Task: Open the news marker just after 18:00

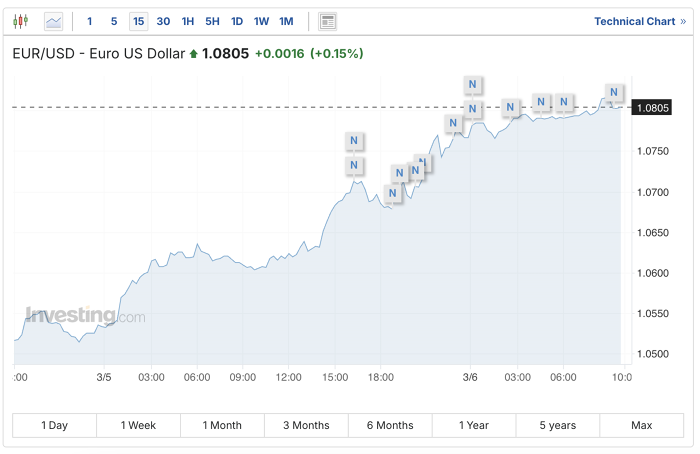Action: pos(392,193)
